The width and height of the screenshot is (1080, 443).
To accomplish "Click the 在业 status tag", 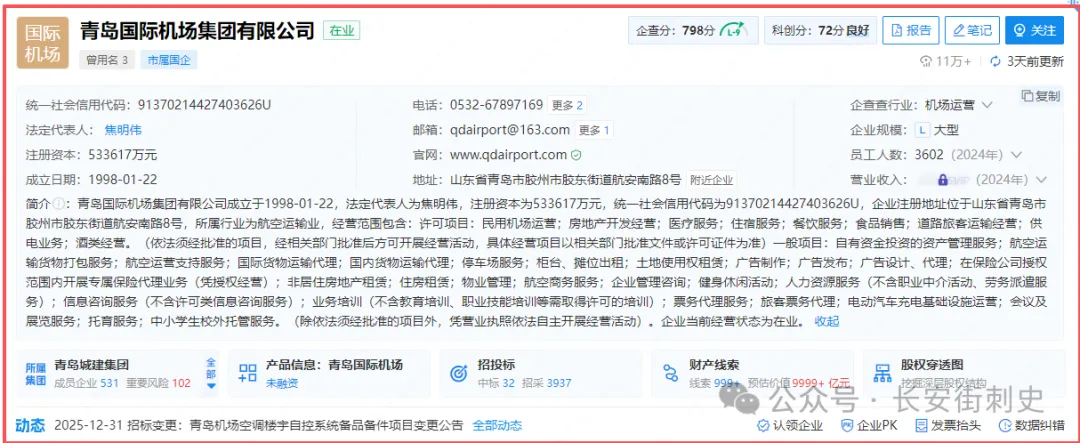I will pos(341,30).
